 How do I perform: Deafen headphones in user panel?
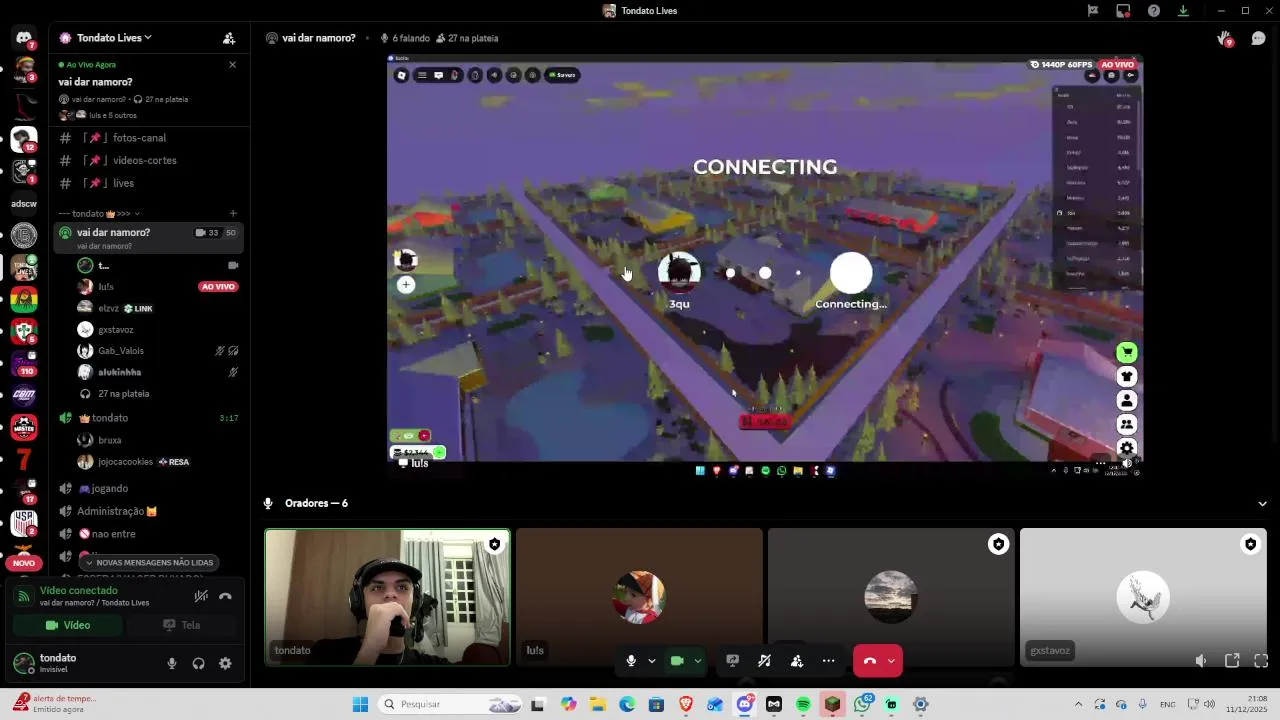[198, 664]
